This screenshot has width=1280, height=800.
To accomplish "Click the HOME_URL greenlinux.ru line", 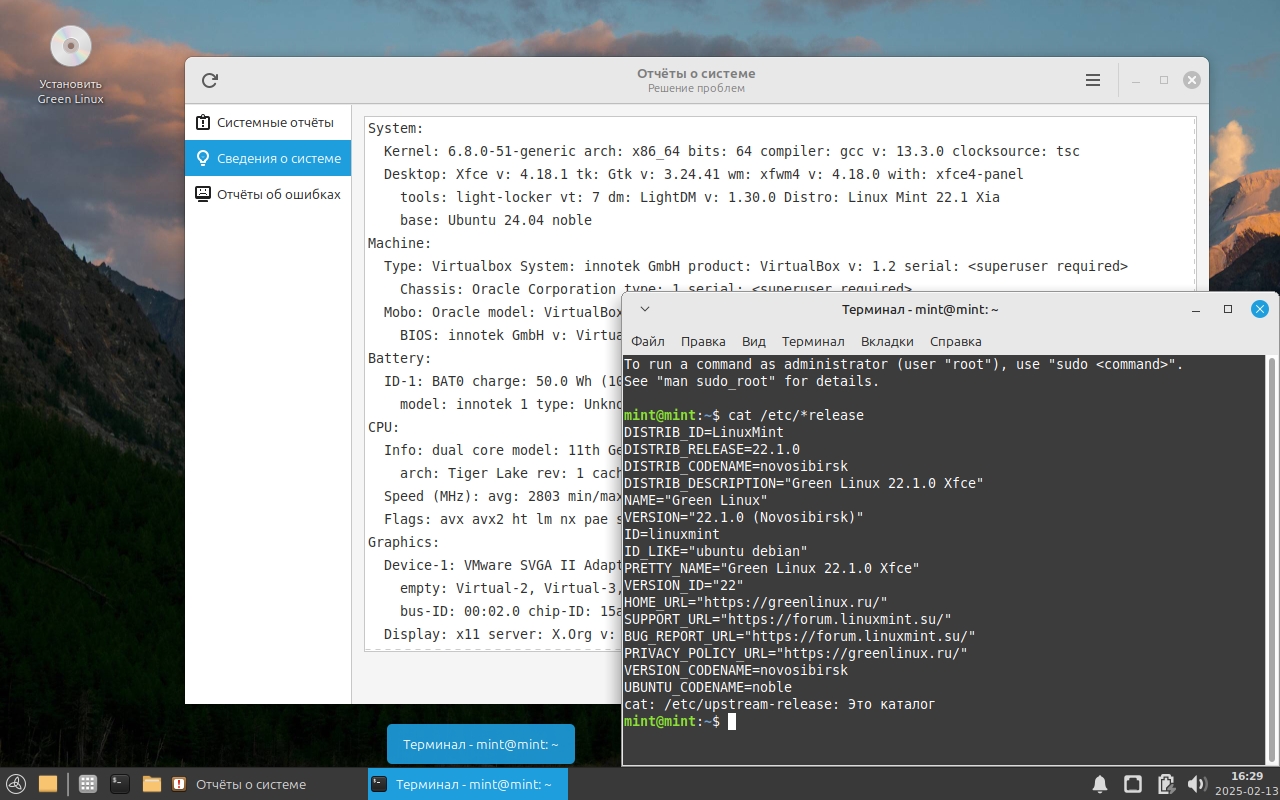I will click(756, 602).
